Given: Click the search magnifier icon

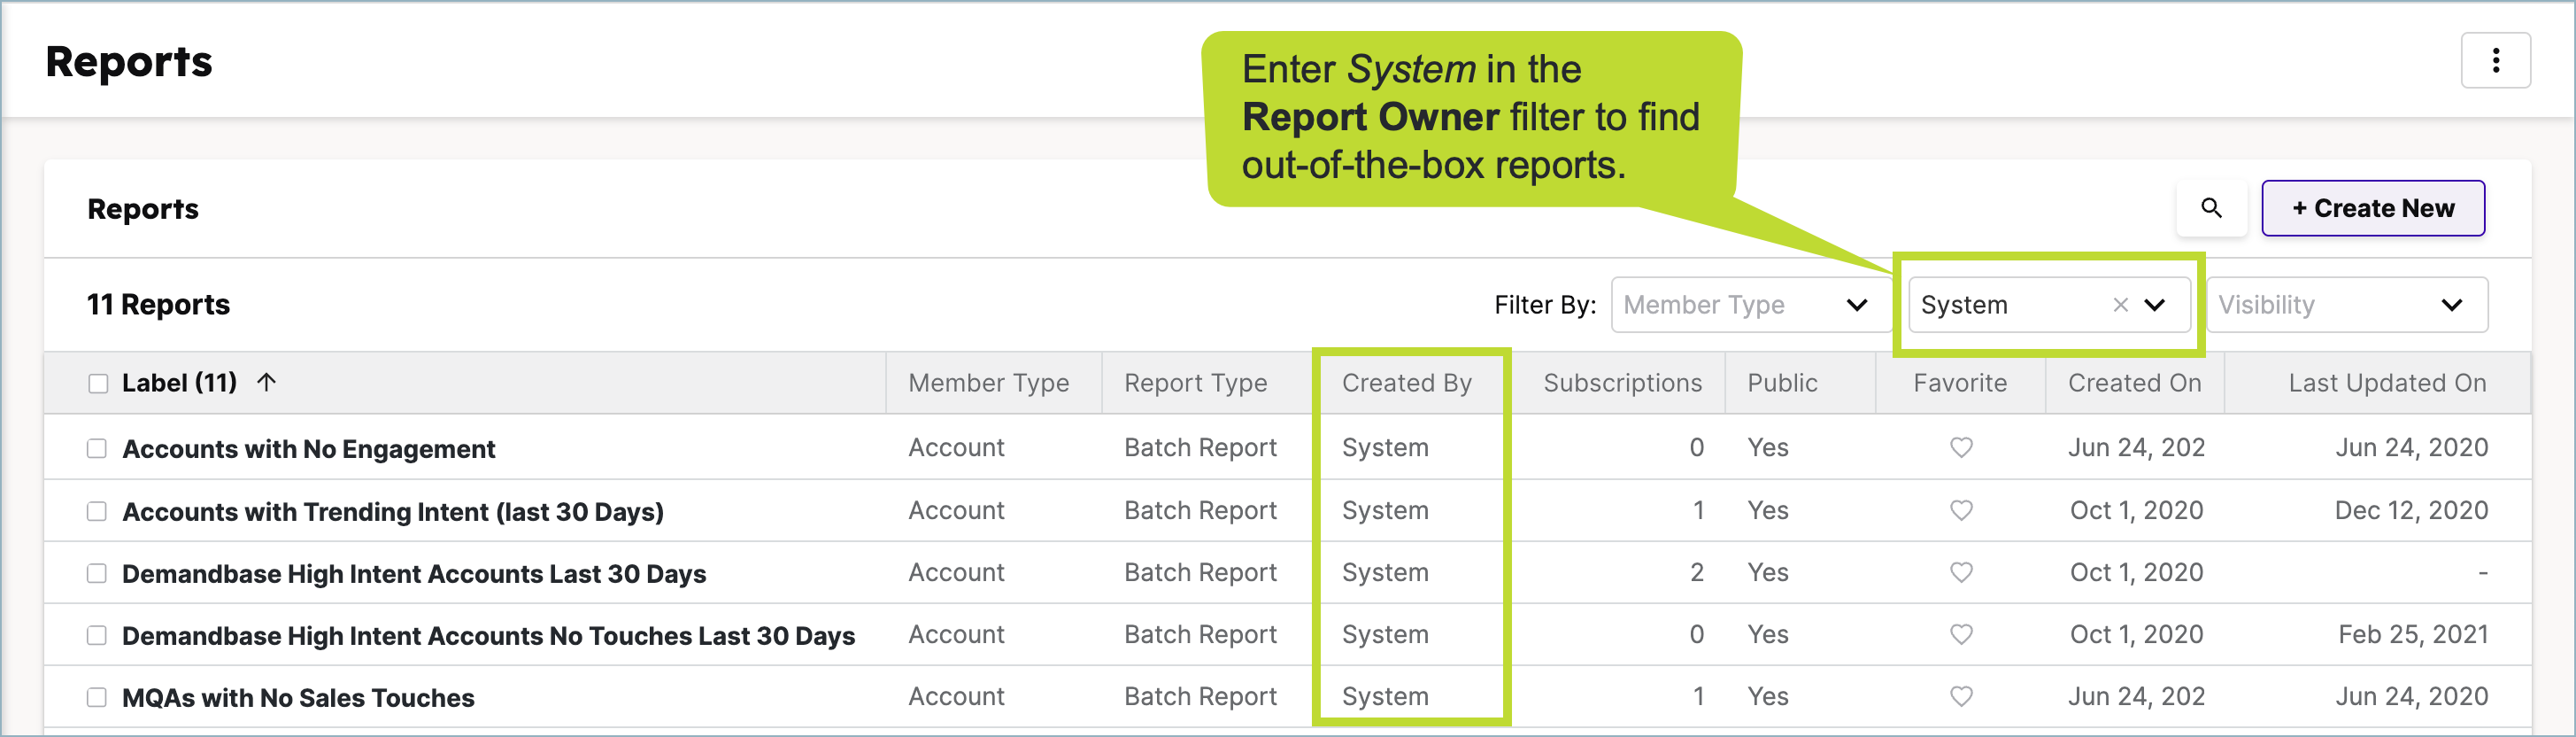Looking at the screenshot, I should pos(2211,208).
